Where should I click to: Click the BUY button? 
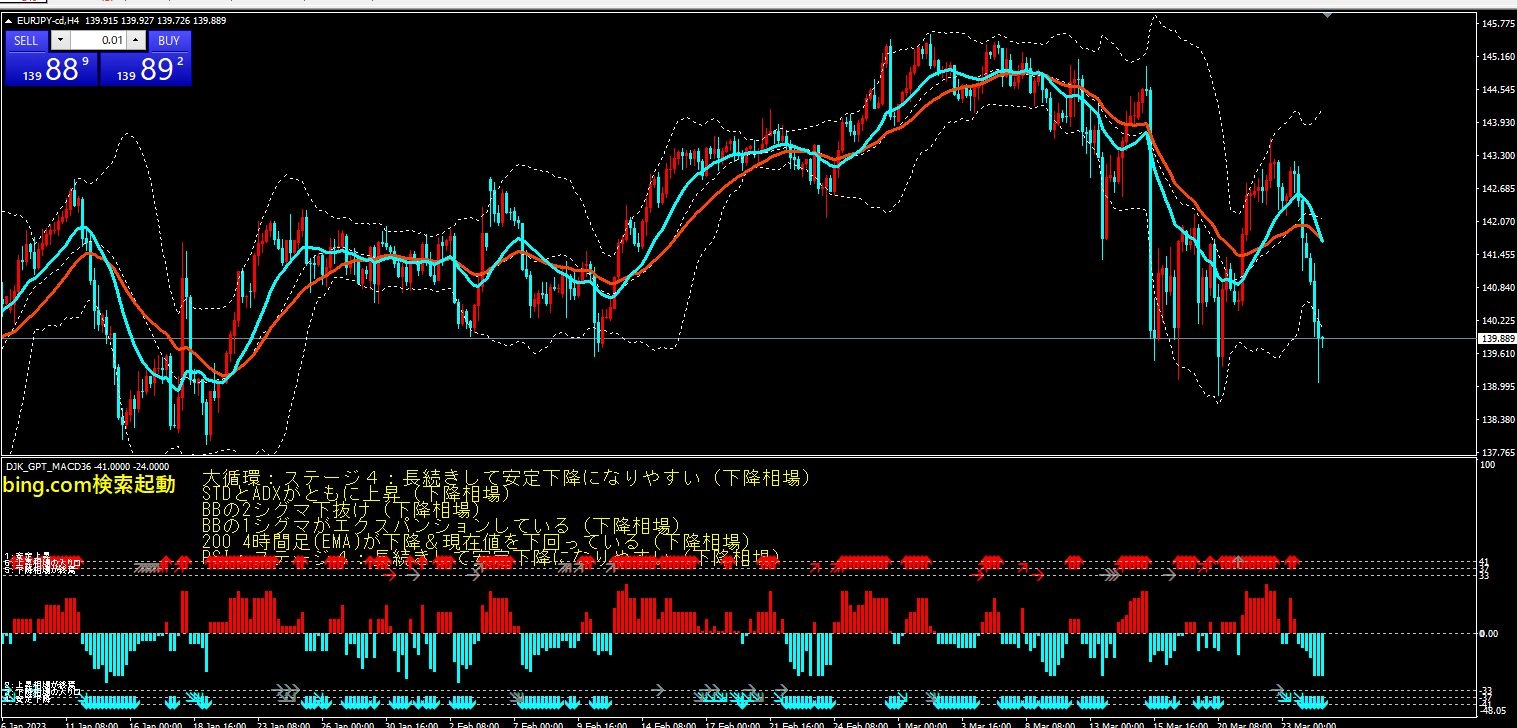click(x=169, y=40)
